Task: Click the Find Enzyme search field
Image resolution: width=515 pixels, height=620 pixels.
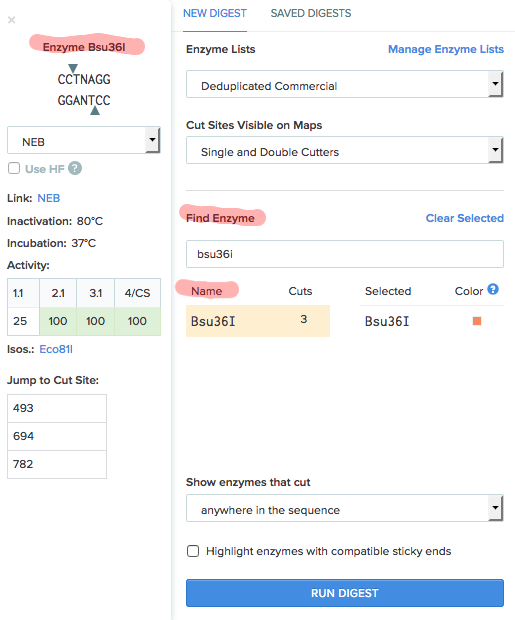Action: pos(345,254)
